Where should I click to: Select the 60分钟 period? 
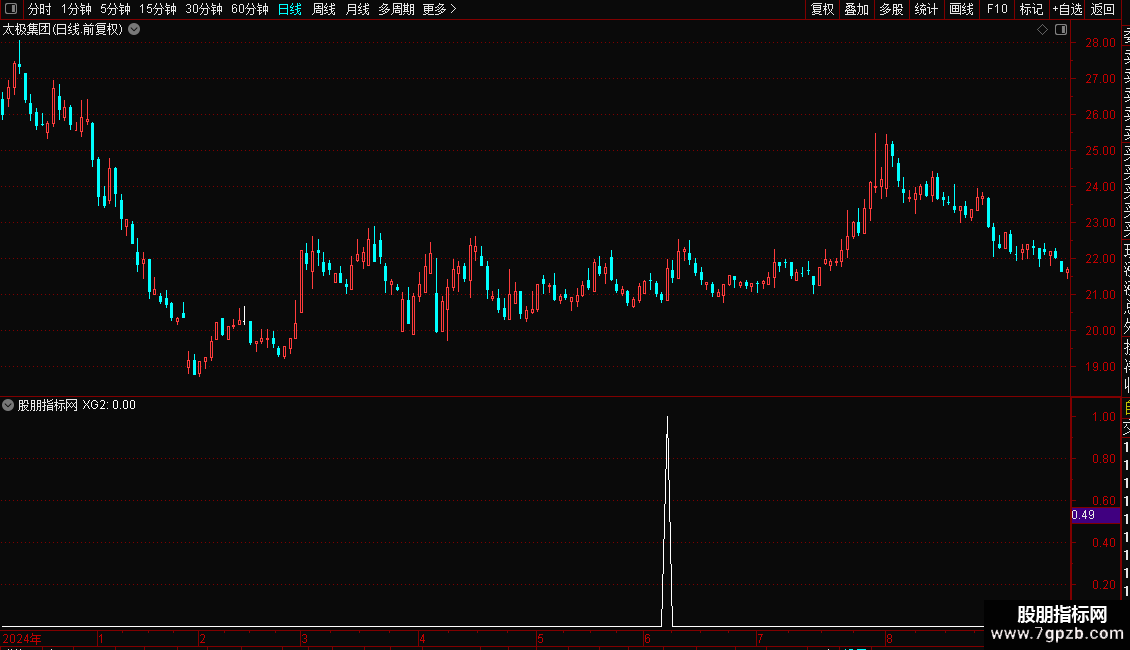250,9
